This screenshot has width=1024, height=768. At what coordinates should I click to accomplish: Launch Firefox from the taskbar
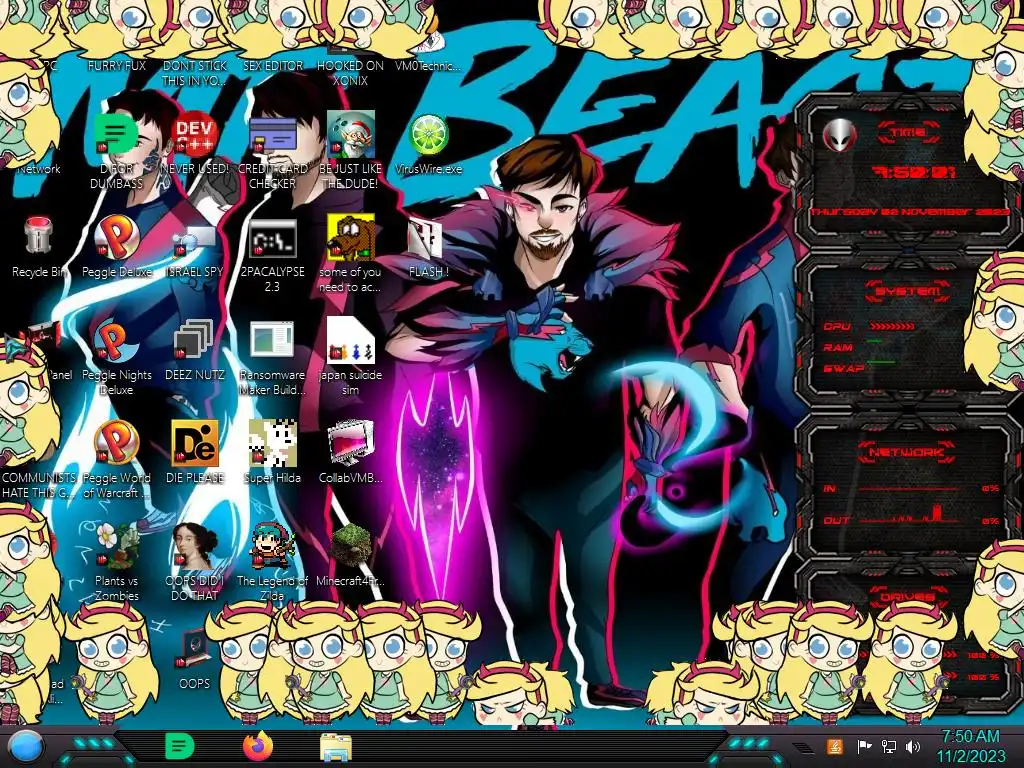258,747
